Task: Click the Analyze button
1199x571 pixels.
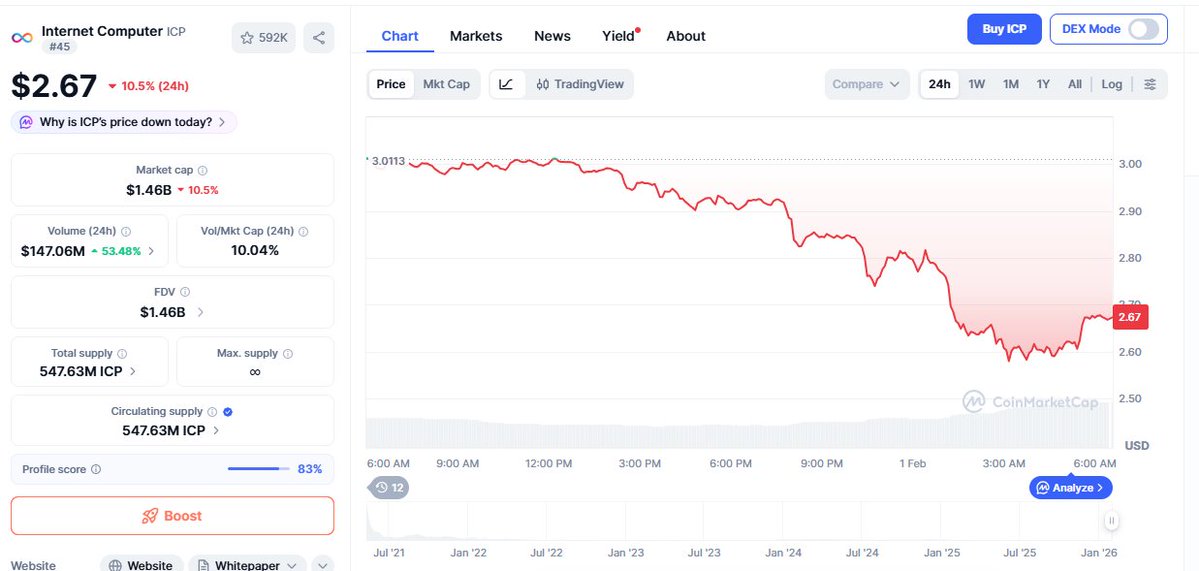Action: tap(1071, 488)
